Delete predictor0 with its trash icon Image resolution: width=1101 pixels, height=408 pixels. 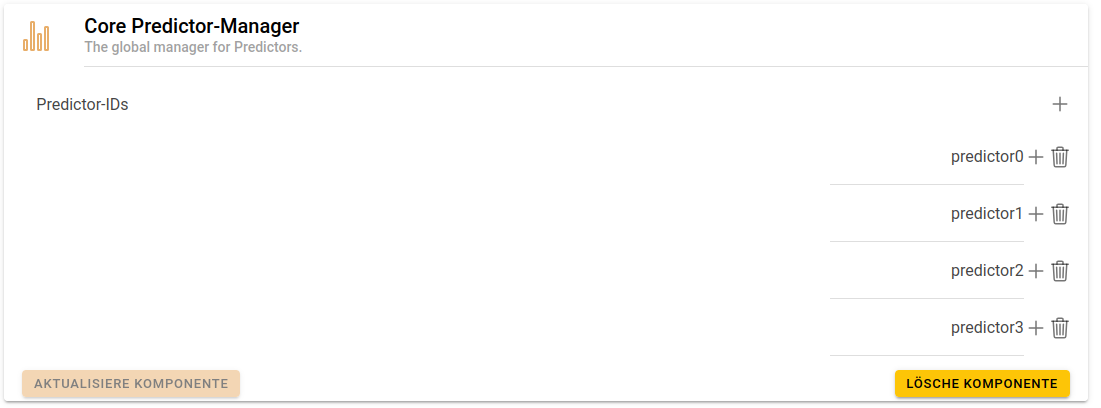click(x=1061, y=157)
